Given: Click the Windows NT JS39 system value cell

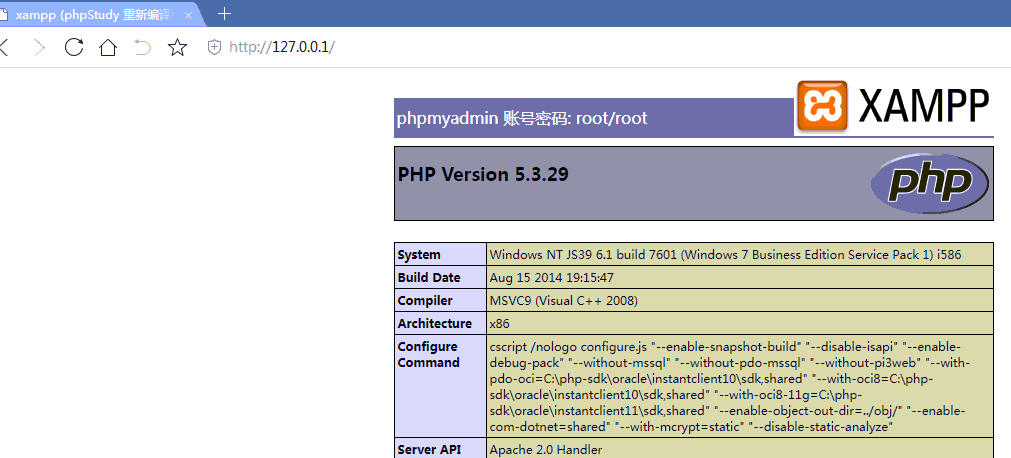Looking at the screenshot, I should [740, 255].
